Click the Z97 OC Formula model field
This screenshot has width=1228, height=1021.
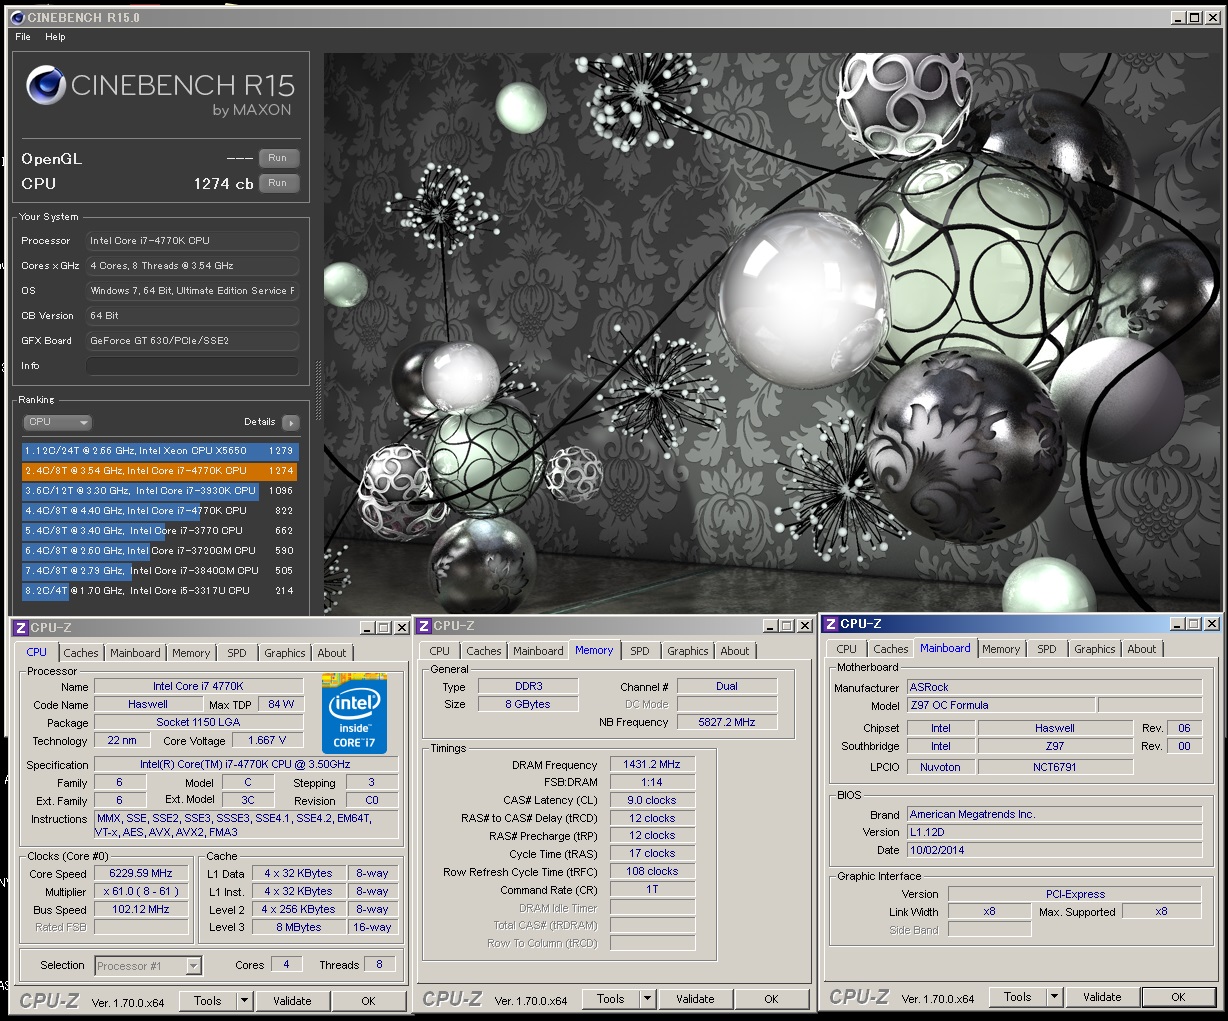tap(1001, 705)
